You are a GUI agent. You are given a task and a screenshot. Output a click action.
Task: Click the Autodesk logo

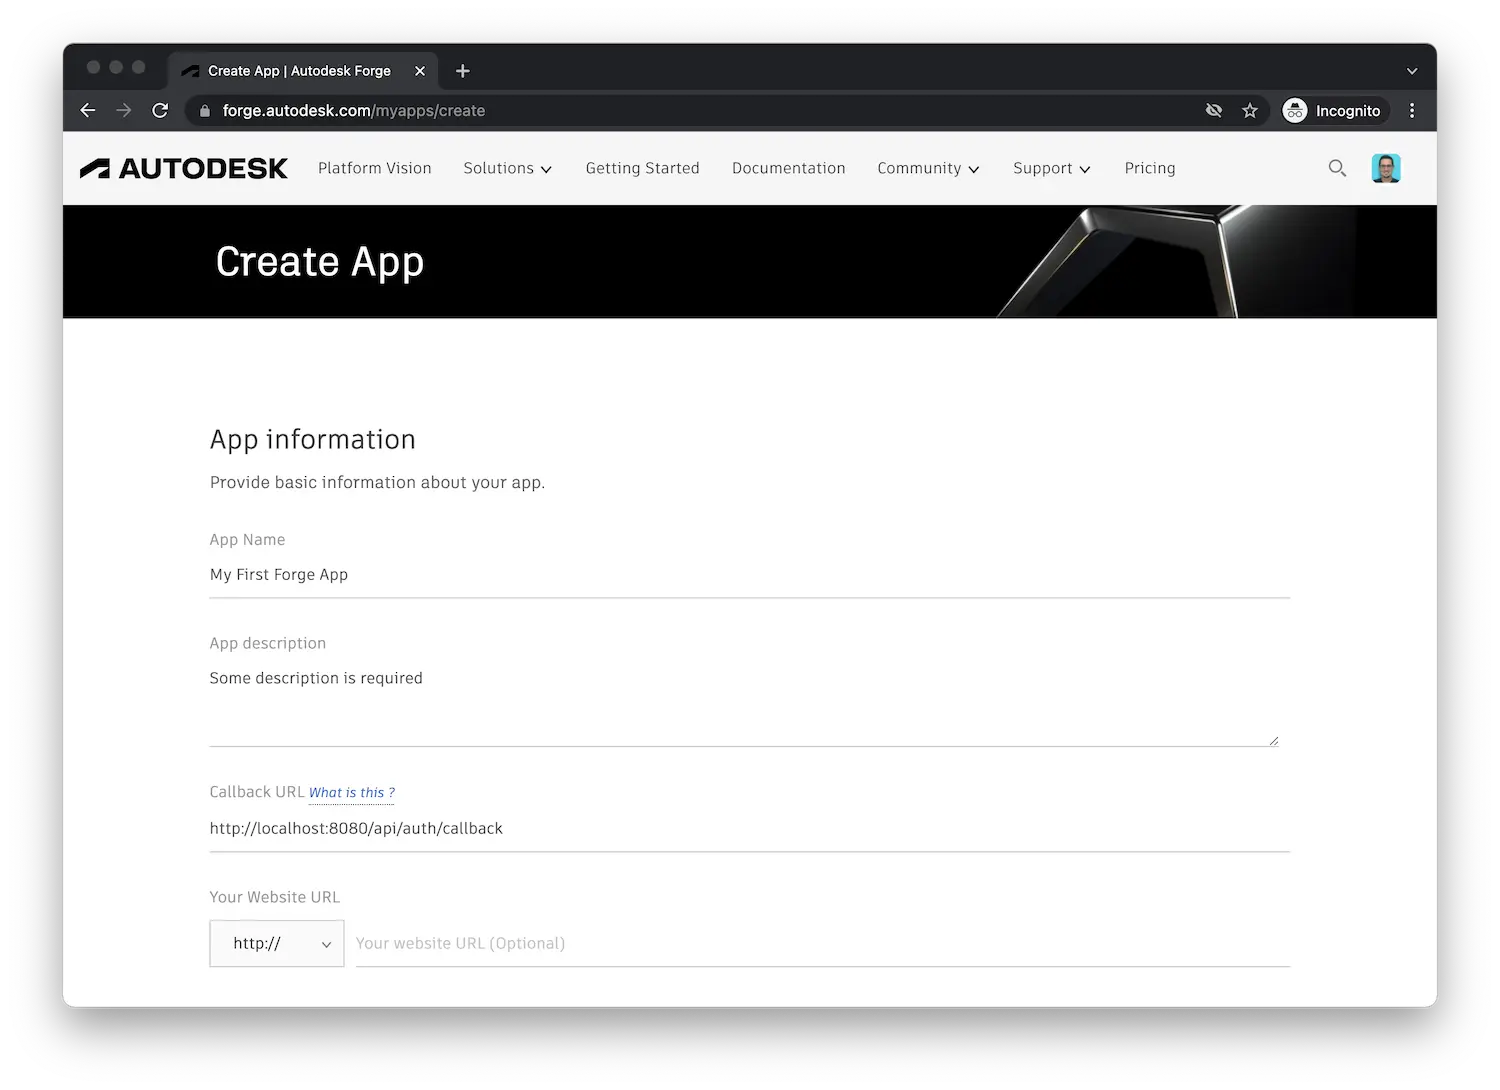(x=184, y=168)
